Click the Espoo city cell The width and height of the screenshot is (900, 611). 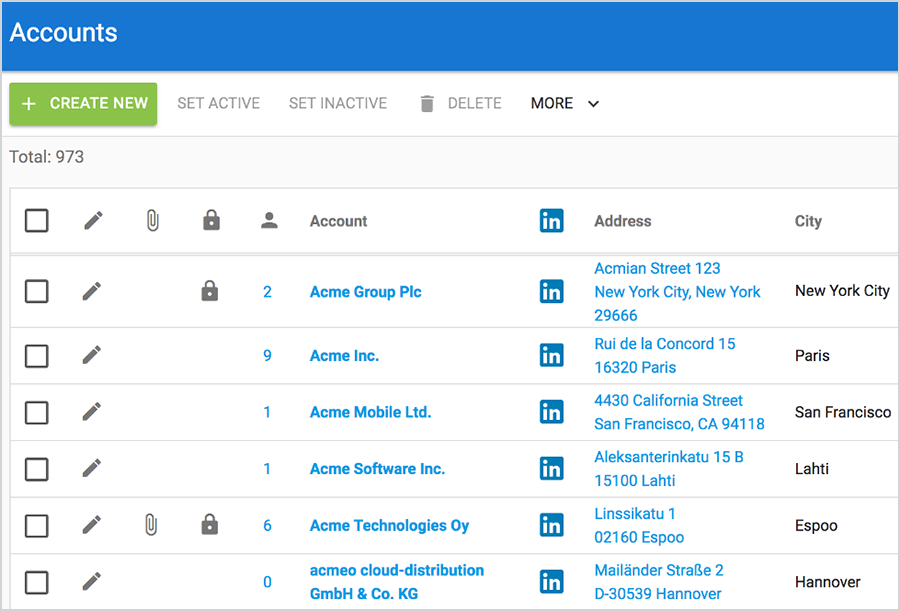[x=816, y=525]
